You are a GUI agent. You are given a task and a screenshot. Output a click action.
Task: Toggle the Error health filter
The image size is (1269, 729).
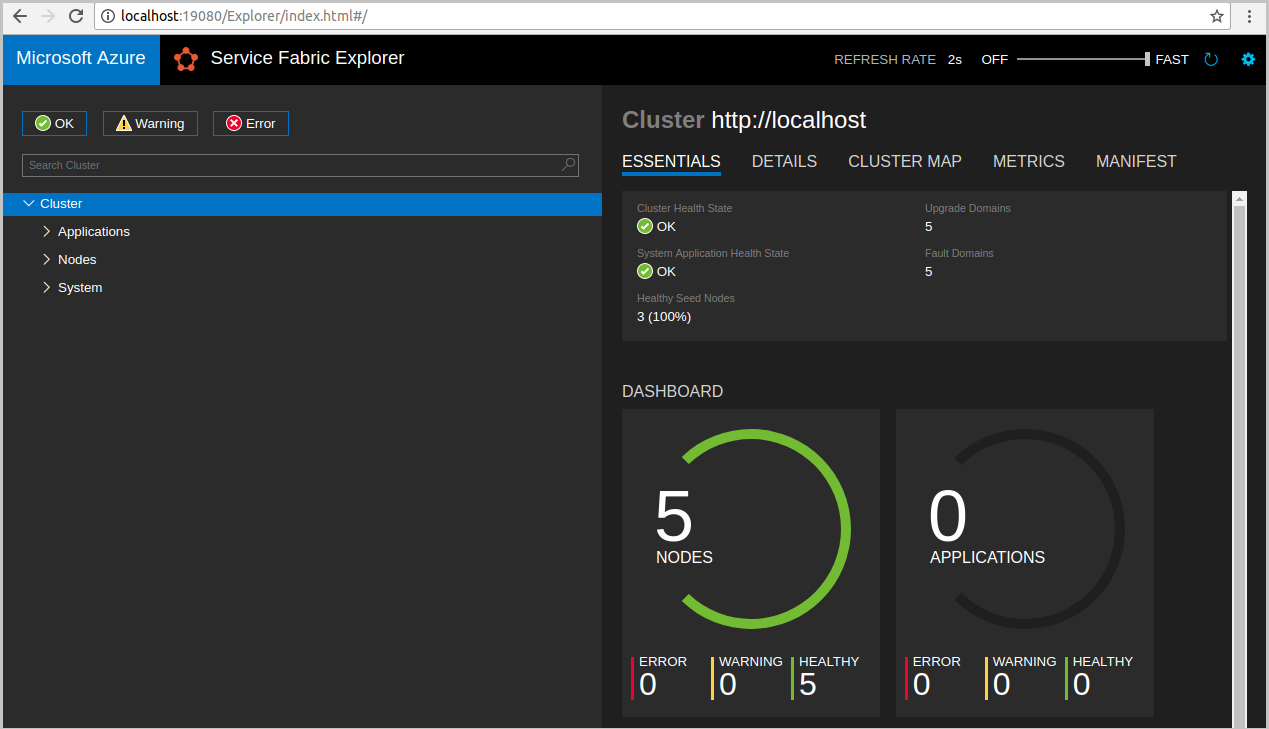pyautogui.click(x=250, y=123)
